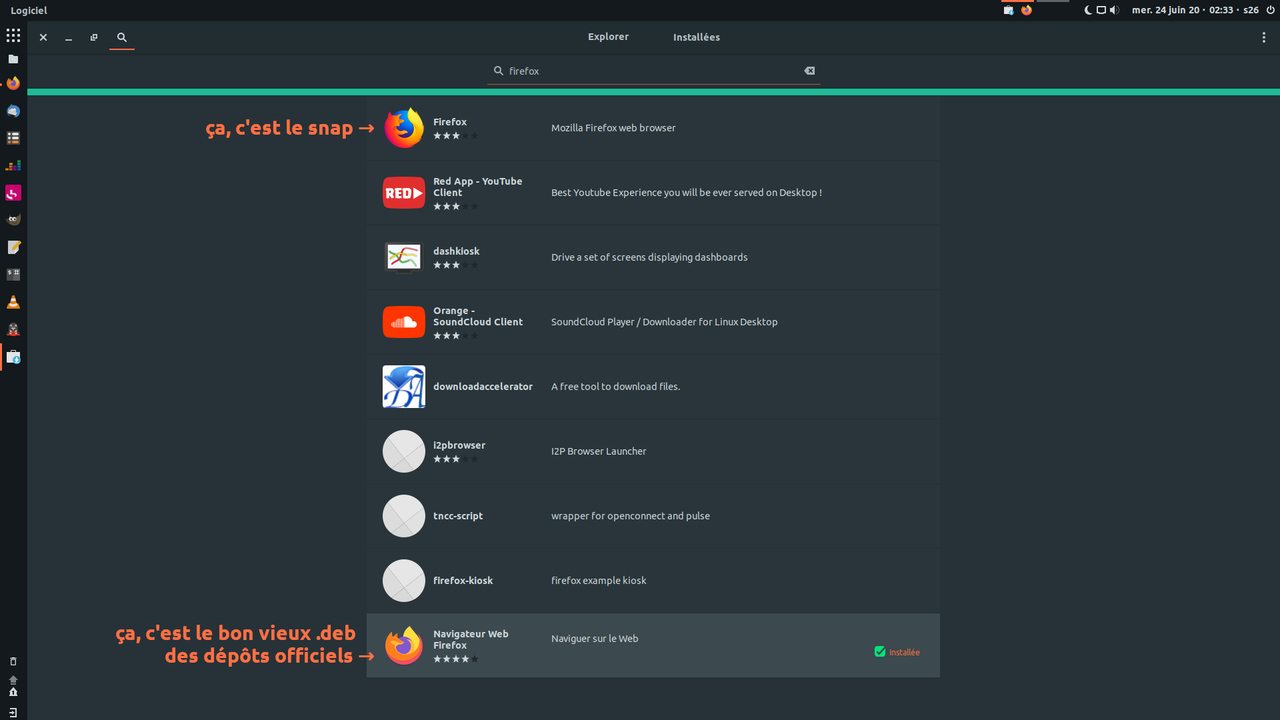Launch Thunderbird mail from the dock
The height and width of the screenshot is (720, 1280).
(x=13, y=111)
